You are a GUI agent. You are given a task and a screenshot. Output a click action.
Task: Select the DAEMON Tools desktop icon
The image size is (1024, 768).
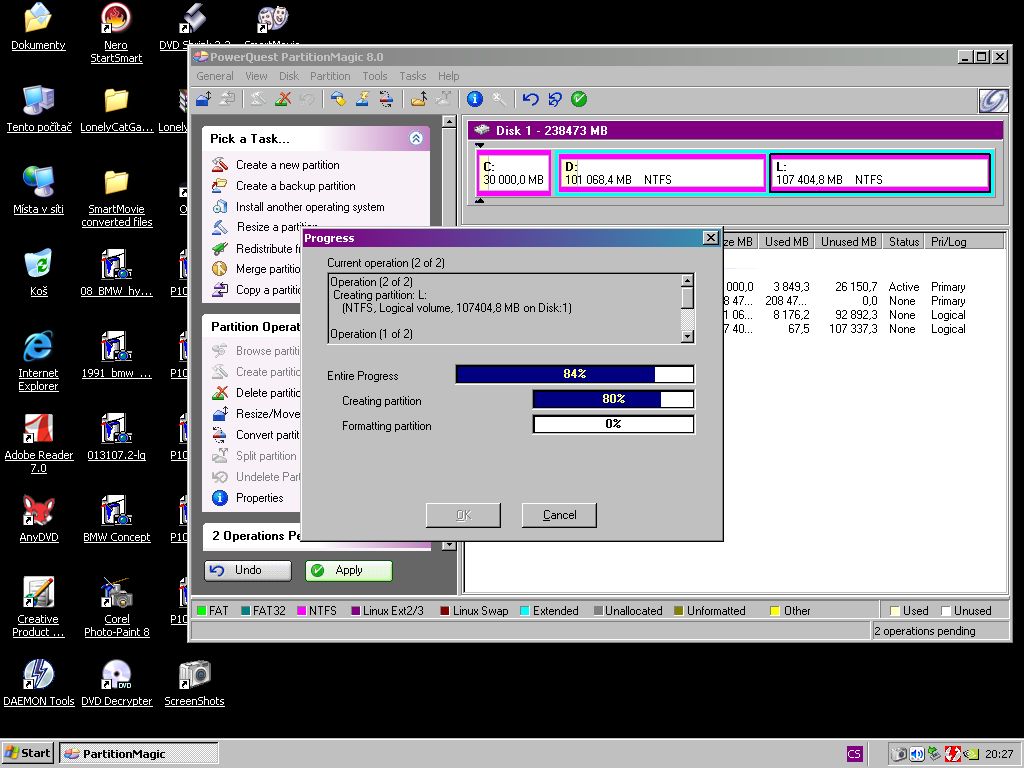pos(39,682)
